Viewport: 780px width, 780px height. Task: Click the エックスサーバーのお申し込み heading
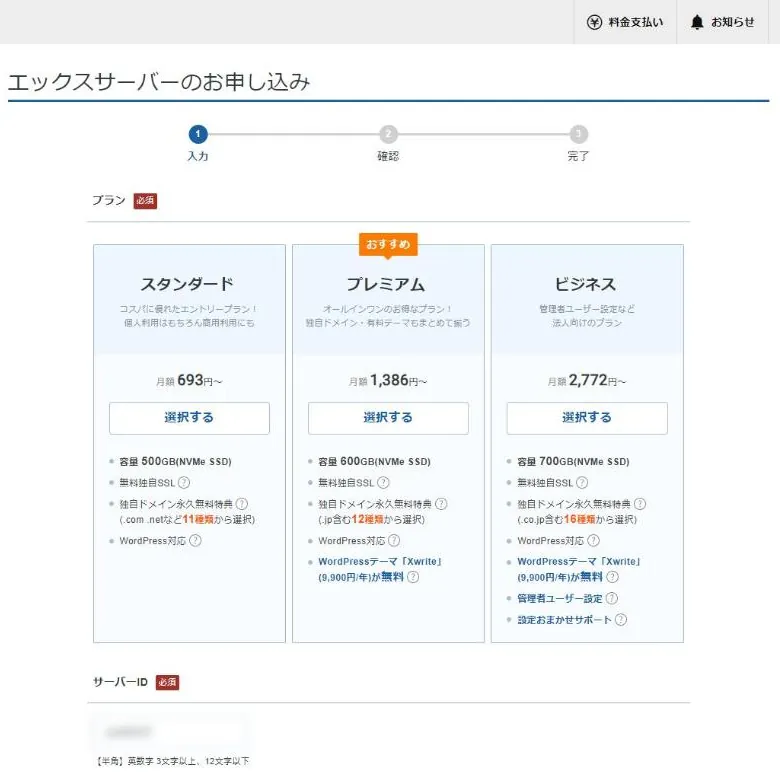click(x=159, y=82)
